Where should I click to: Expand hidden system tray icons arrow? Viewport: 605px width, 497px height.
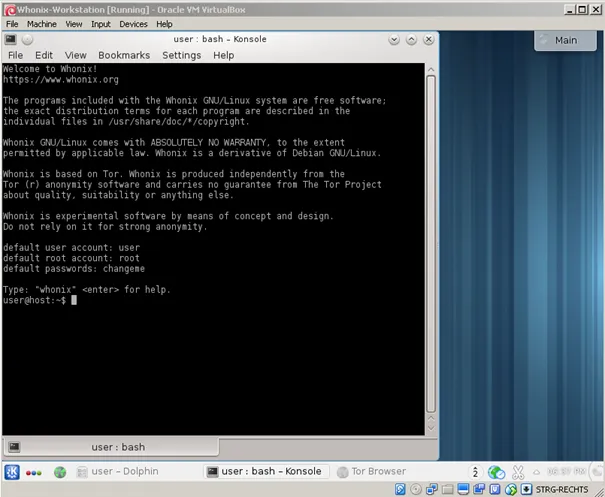[x=536, y=472]
